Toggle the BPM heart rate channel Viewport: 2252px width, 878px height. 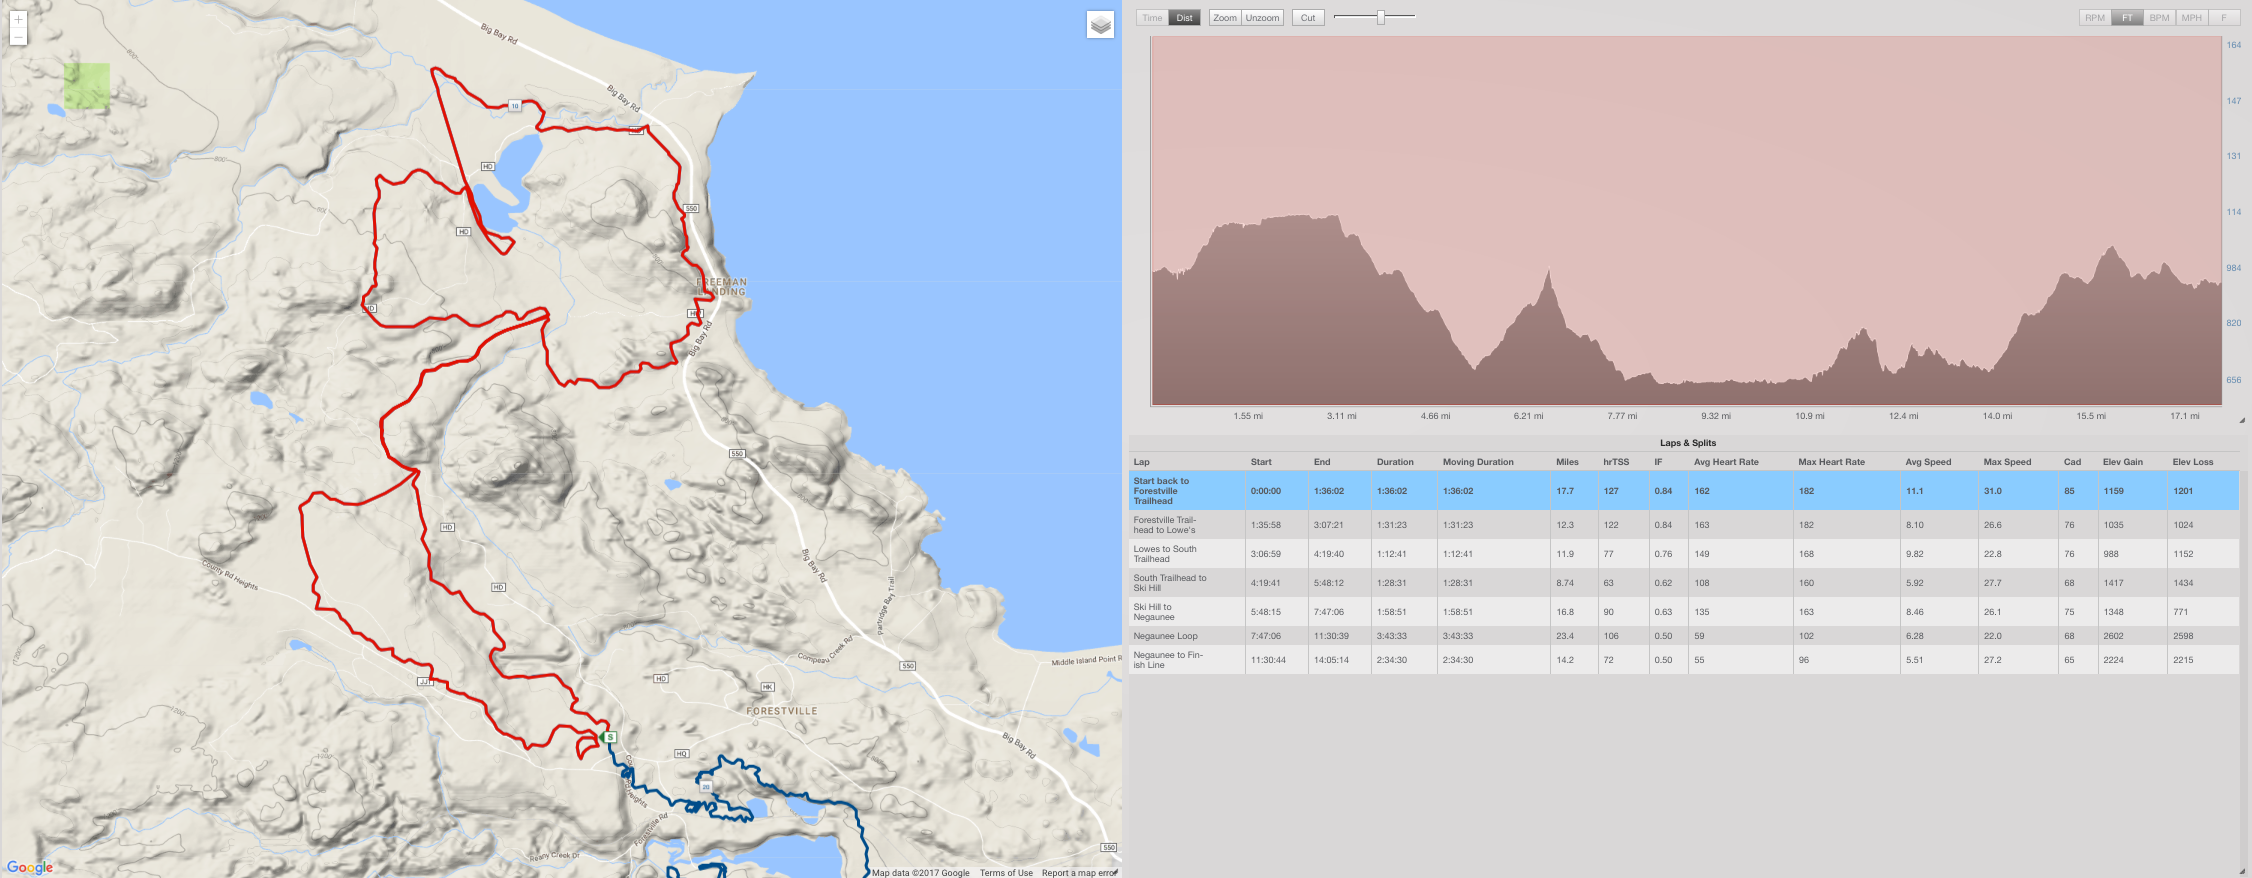[x=2159, y=18]
